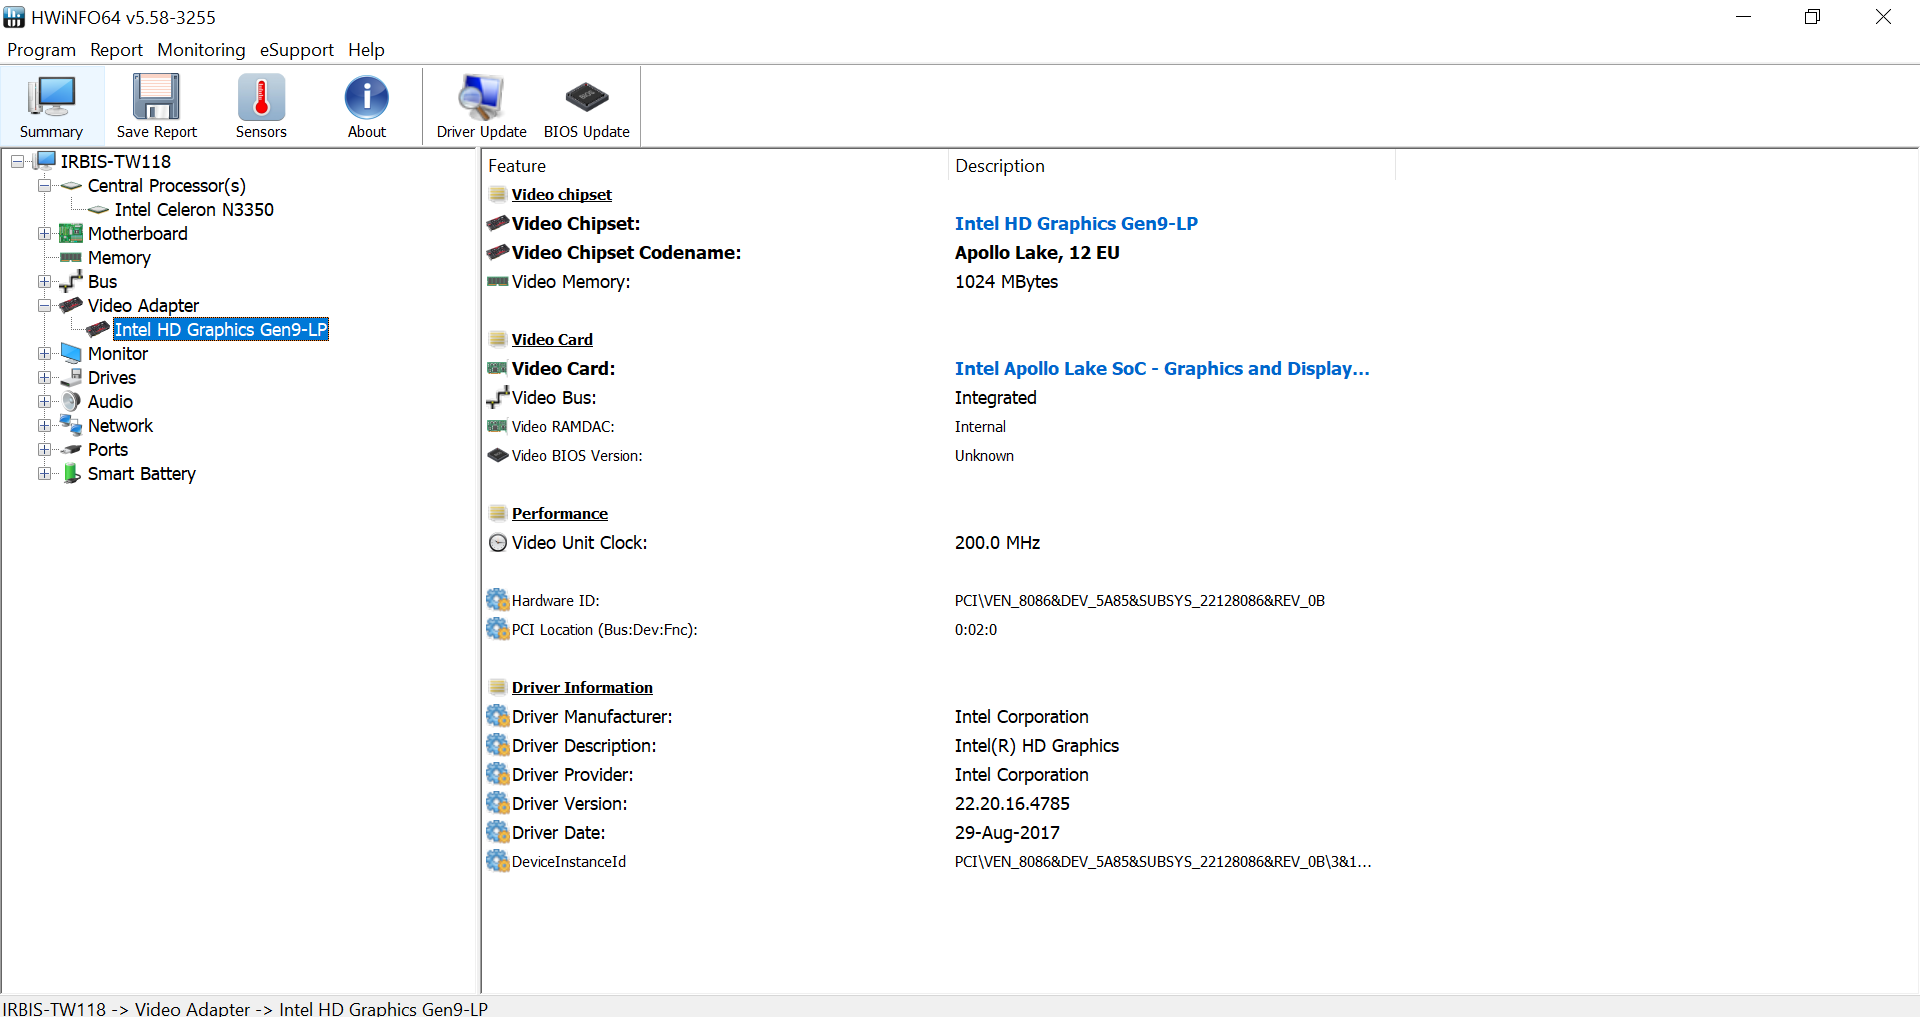Open the Monitoring menu
1920x1017 pixels.
201,50
